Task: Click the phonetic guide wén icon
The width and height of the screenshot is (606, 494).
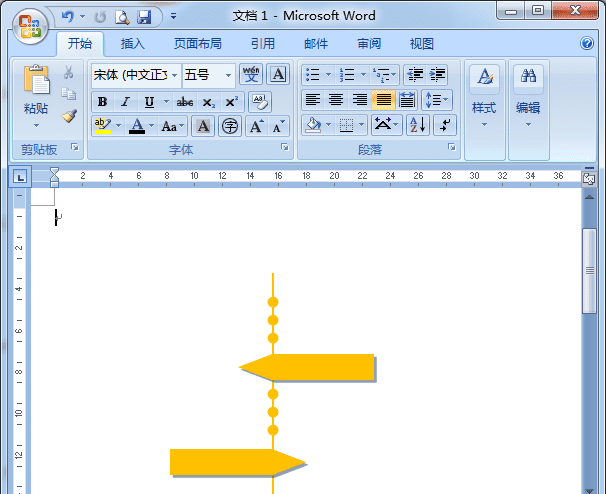Action: (x=251, y=74)
